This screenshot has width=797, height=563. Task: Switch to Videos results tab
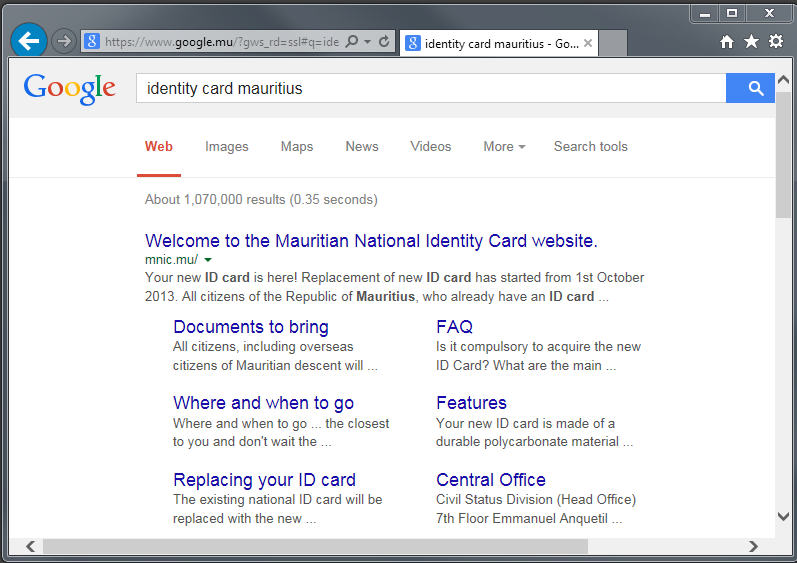(x=431, y=146)
